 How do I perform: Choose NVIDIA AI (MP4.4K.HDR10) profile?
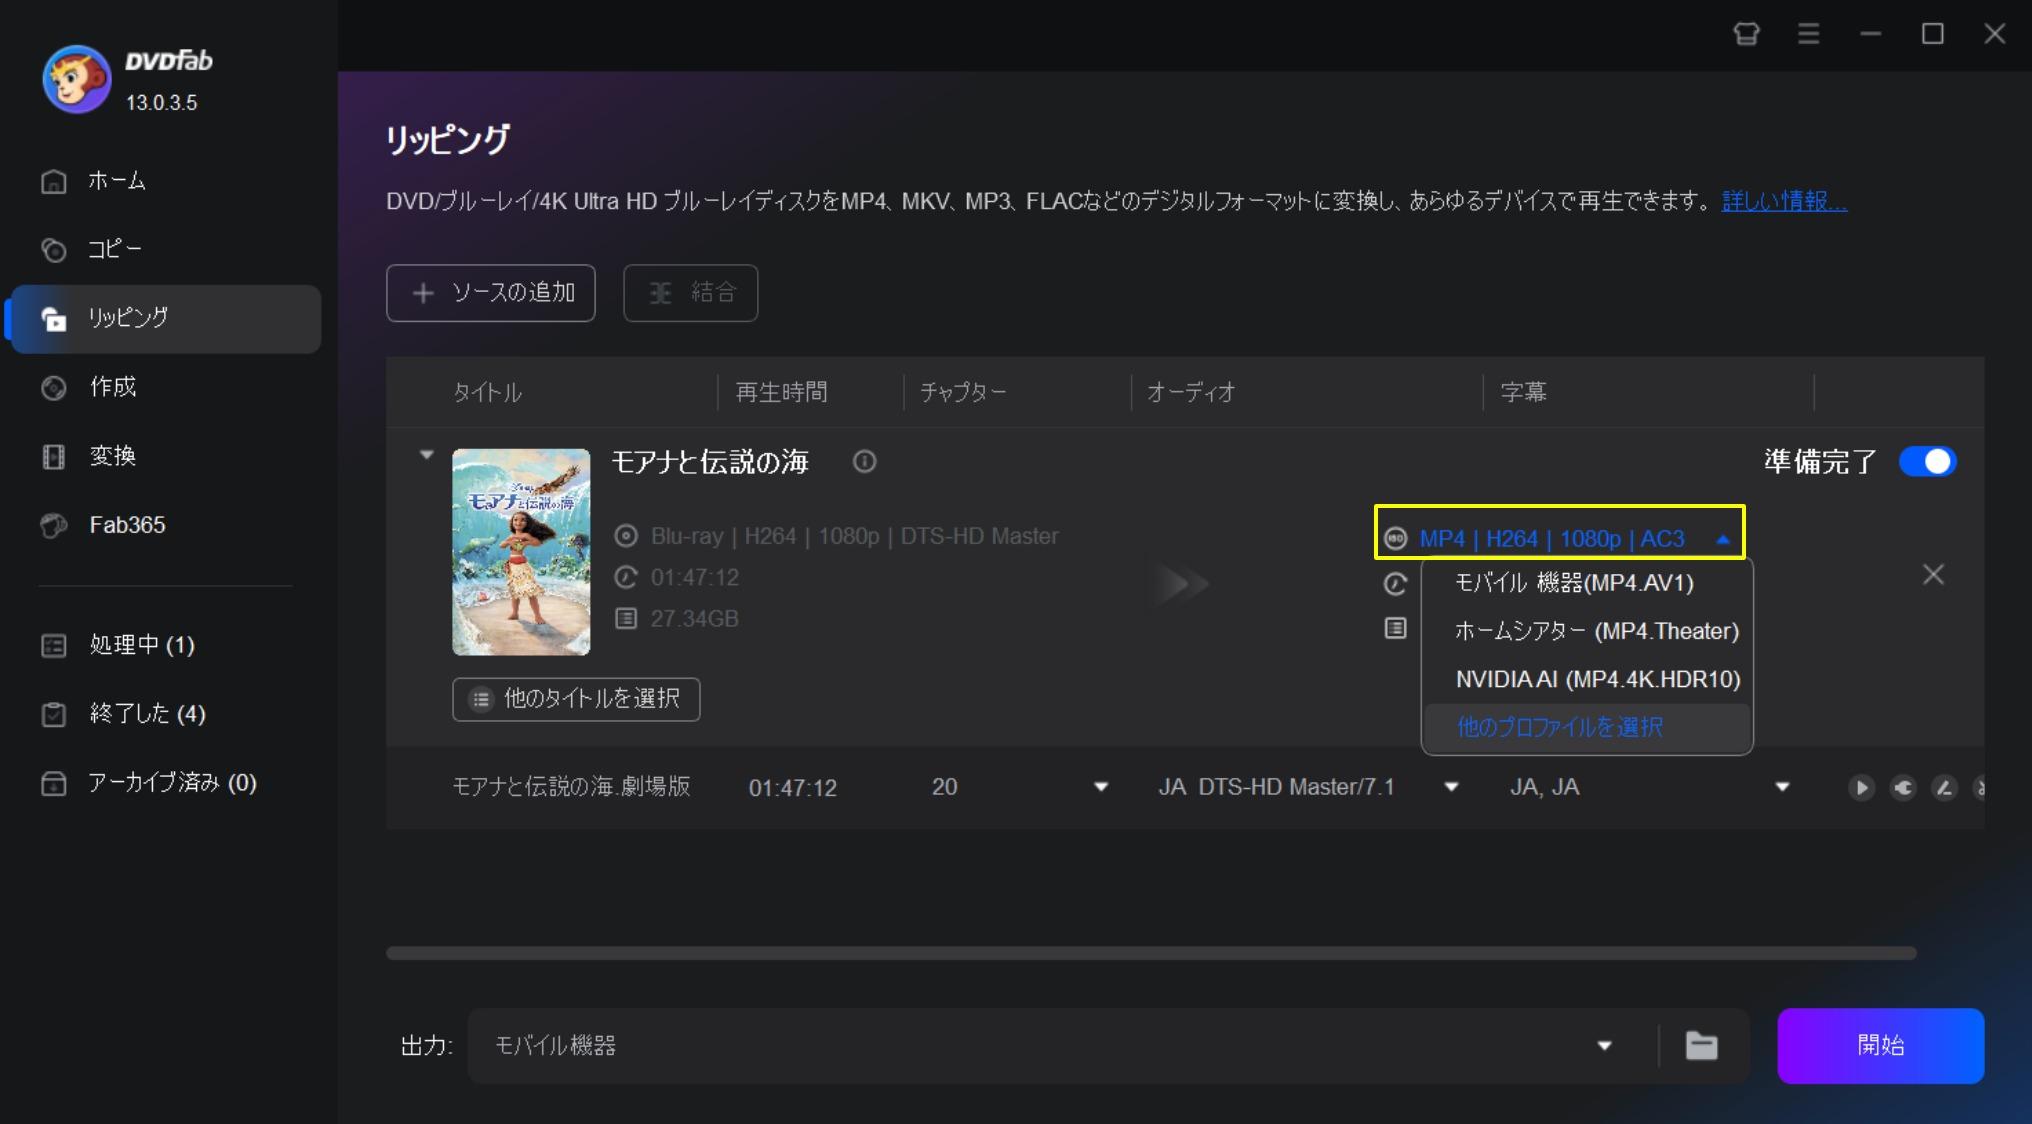click(x=1586, y=679)
